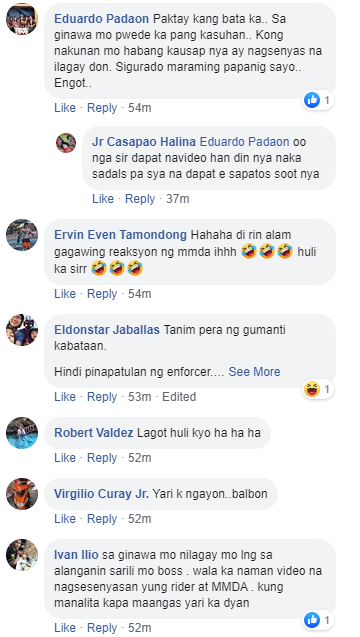The width and height of the screenshot is (360, 637).
Task: Show edit history via Edited label
Action: tap(179, 396)
